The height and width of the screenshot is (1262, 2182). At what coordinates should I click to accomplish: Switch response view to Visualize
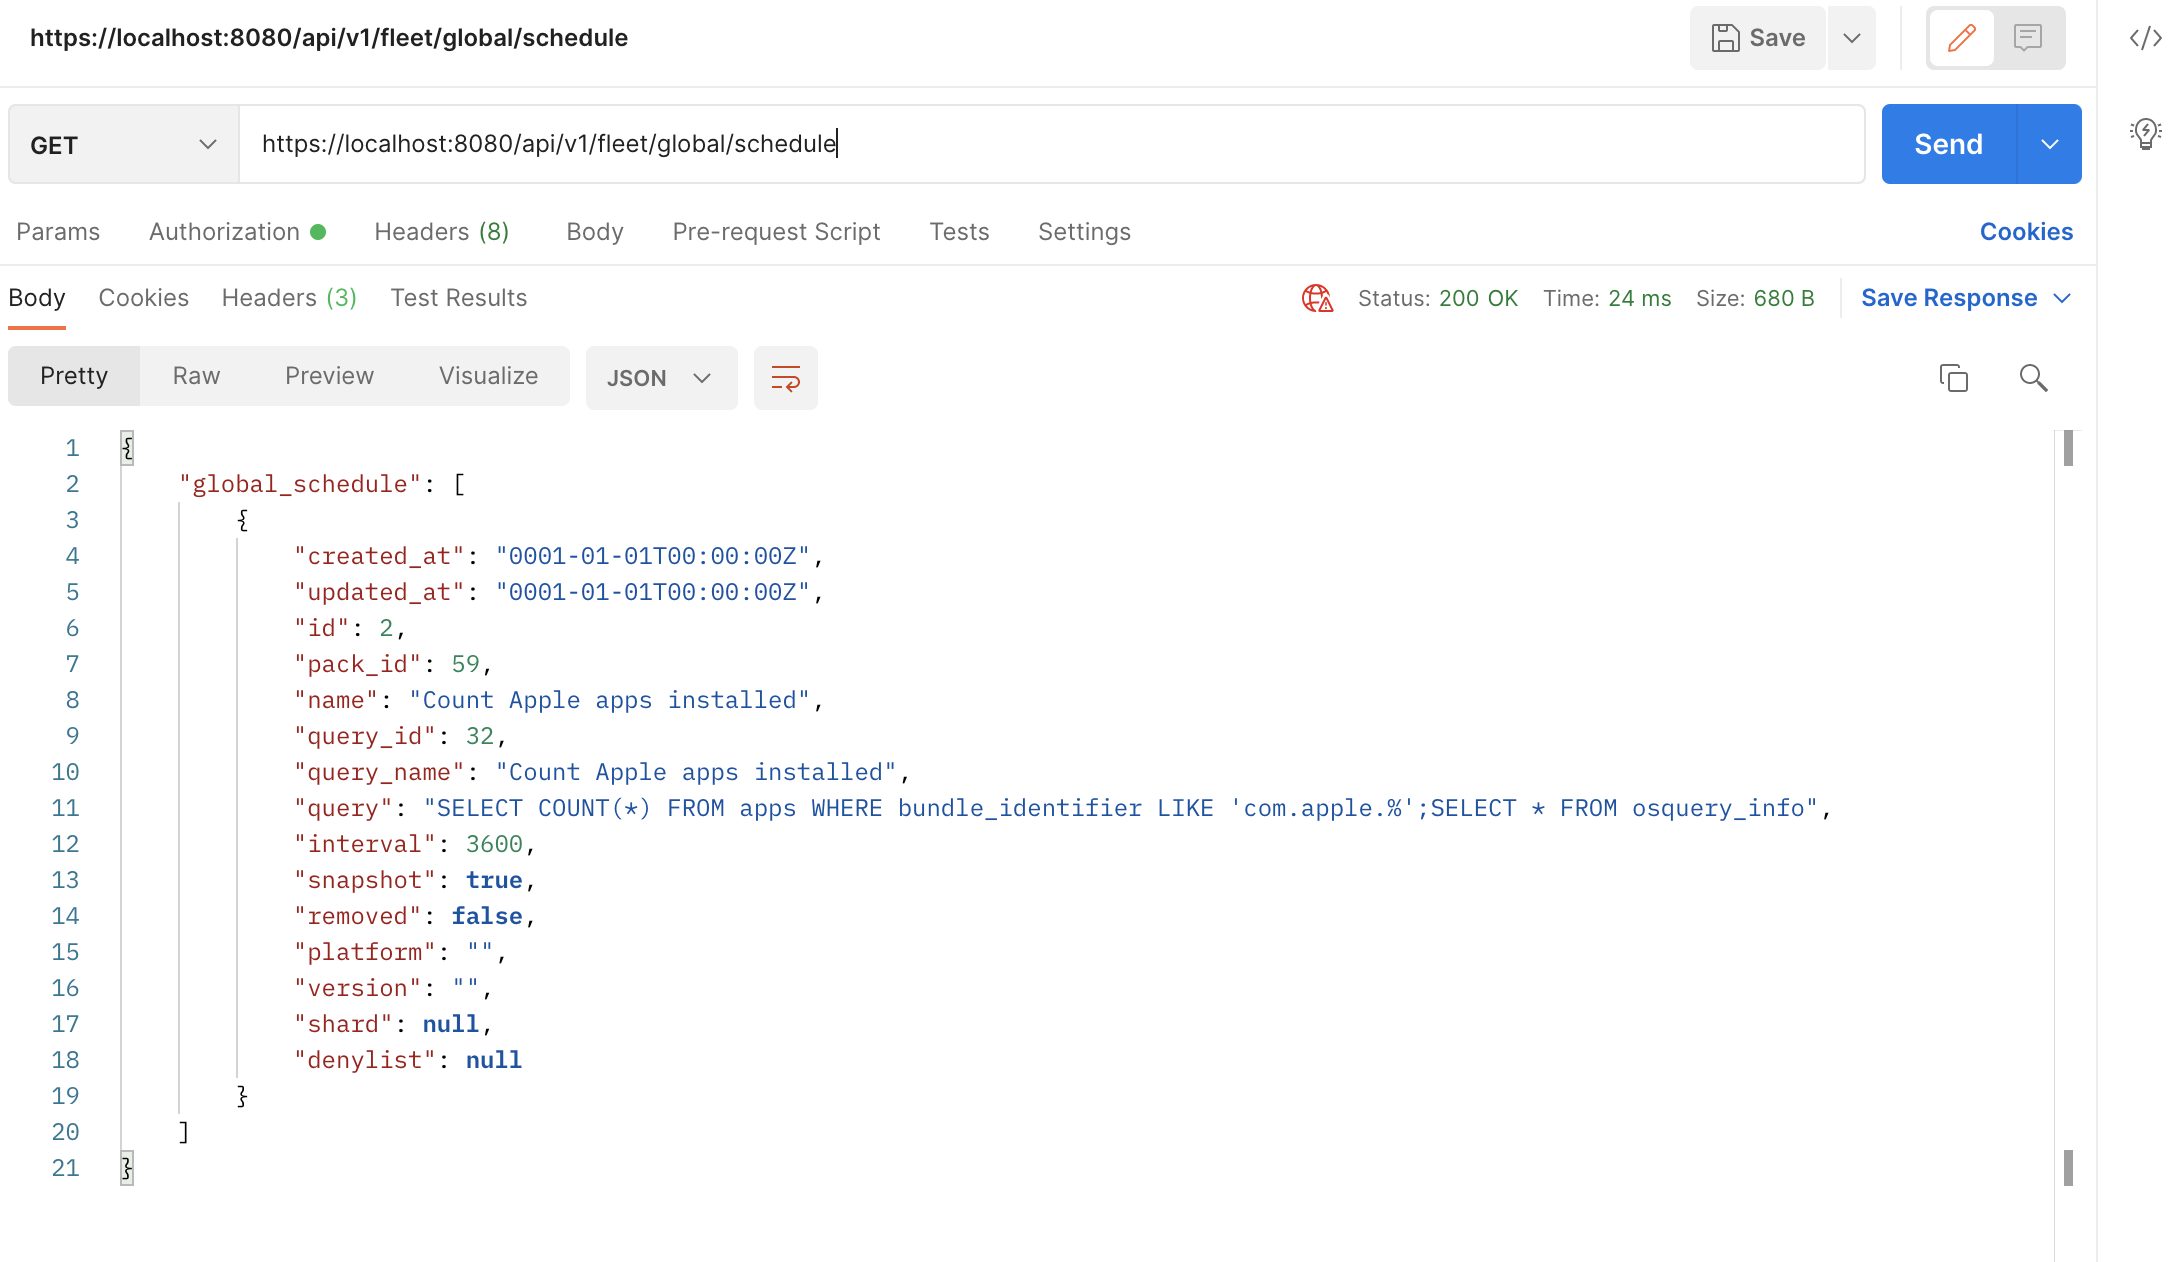coord(487,376)
